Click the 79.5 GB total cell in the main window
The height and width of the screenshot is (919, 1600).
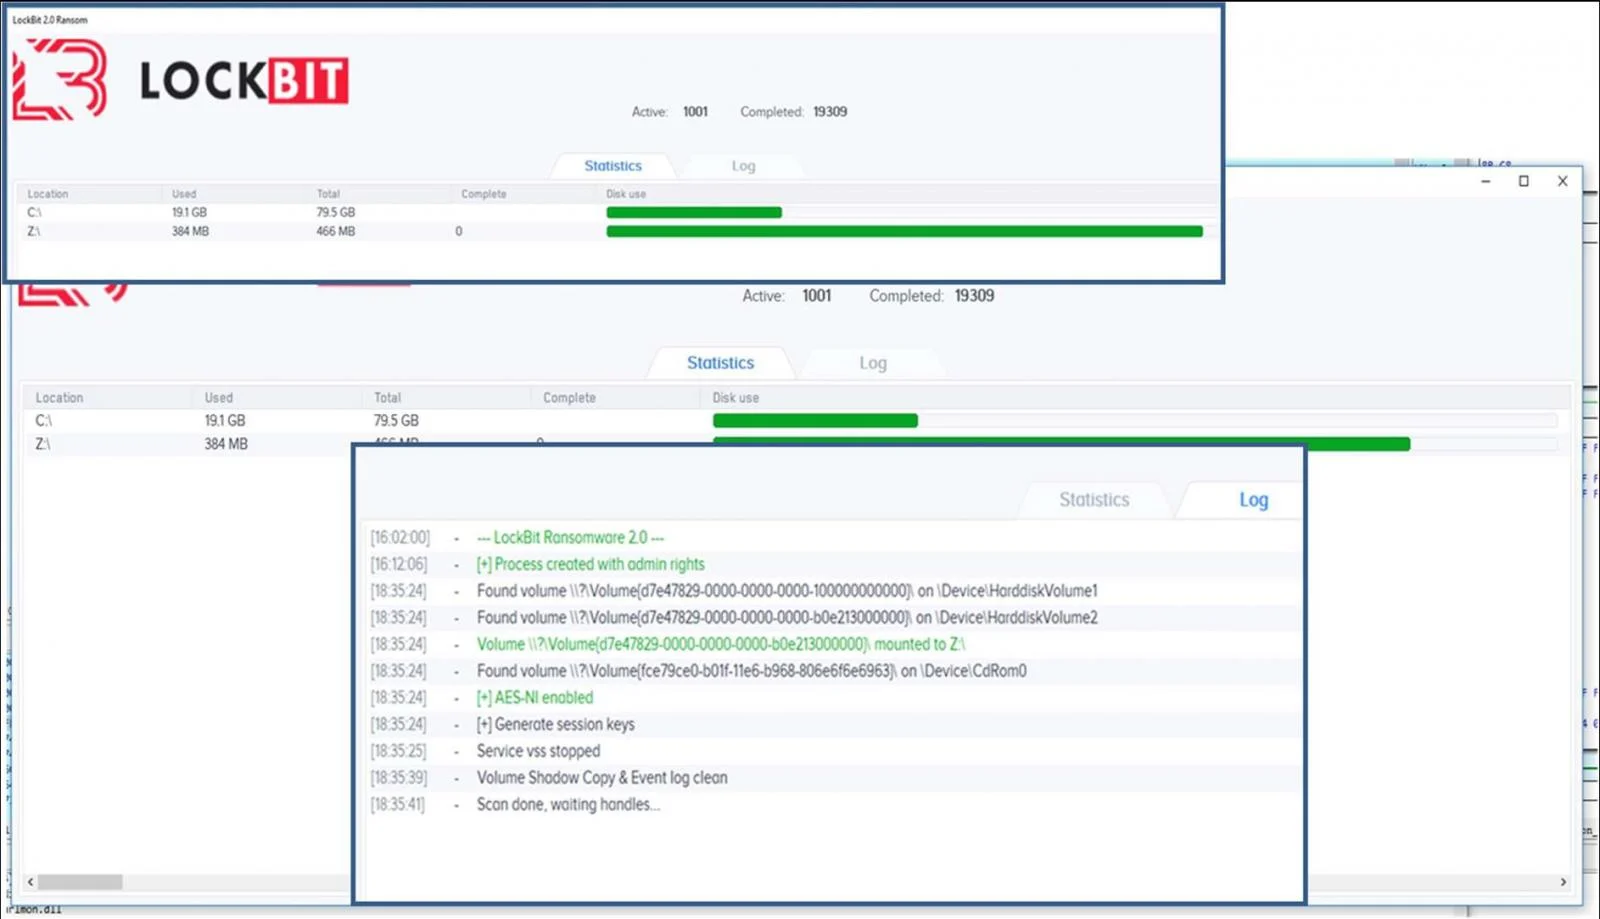pos(396,421)
